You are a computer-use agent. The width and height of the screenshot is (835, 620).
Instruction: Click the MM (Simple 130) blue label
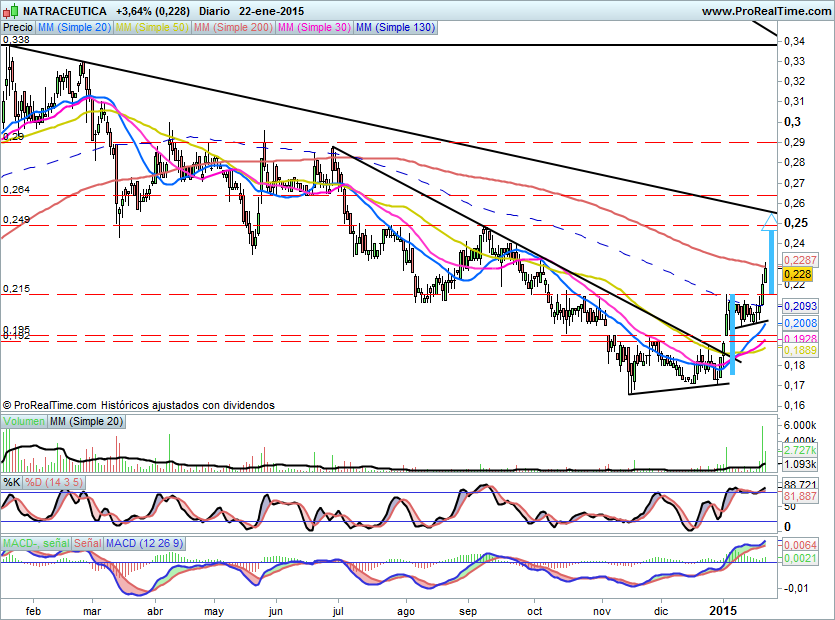tap(396, 28)
